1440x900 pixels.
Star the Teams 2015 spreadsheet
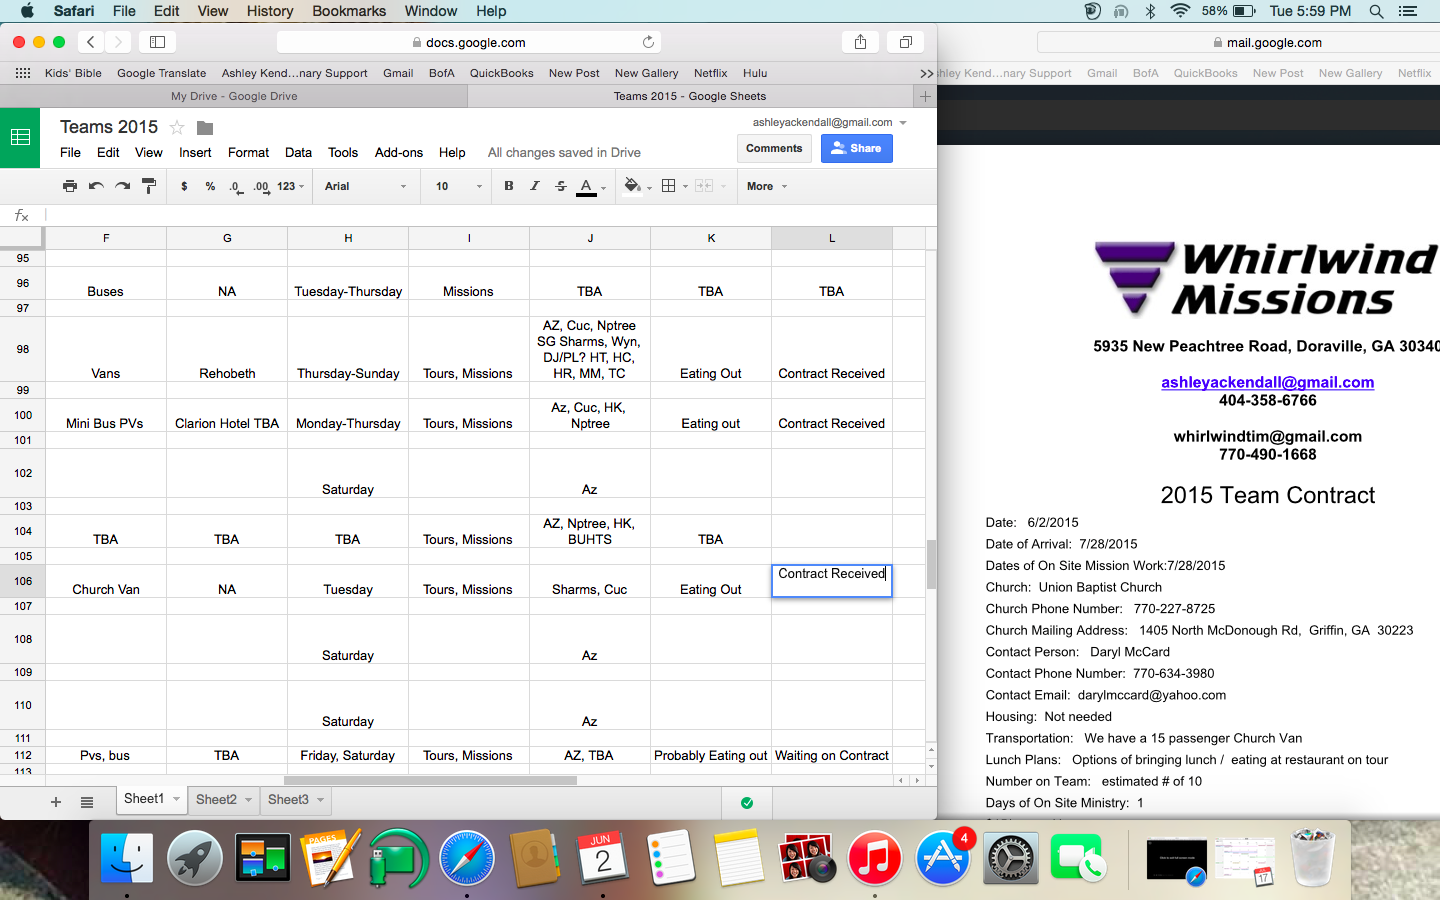[x=177, y=127]
